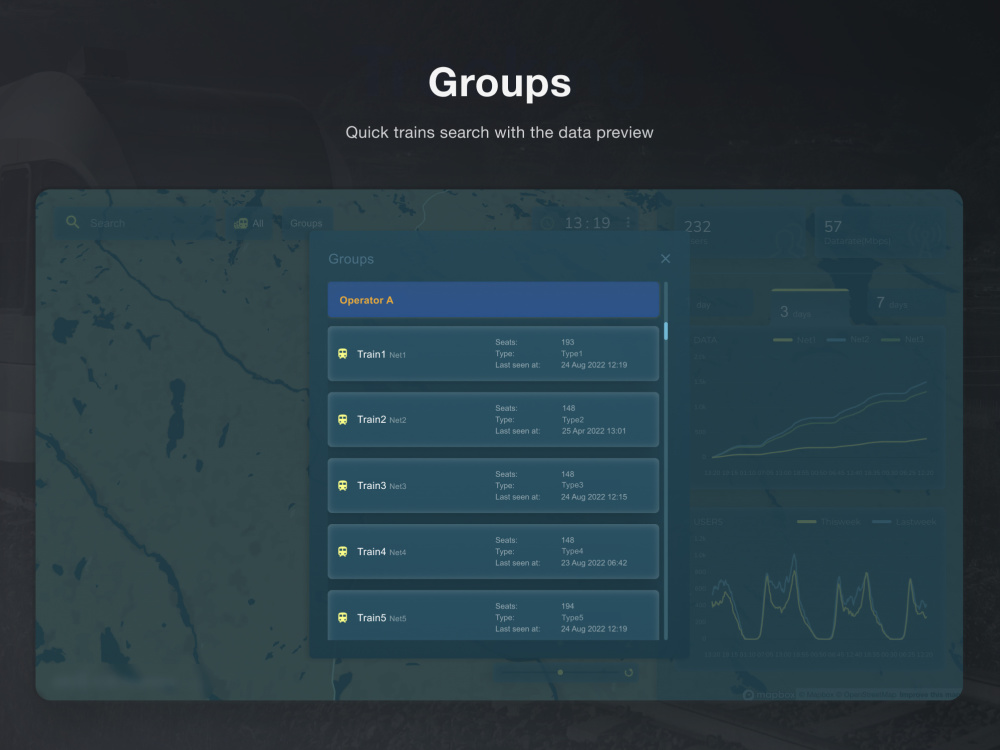The image size is (1000, 750).
Task: Click the Type2 value in Train2 card
Action: pos(573,420)
